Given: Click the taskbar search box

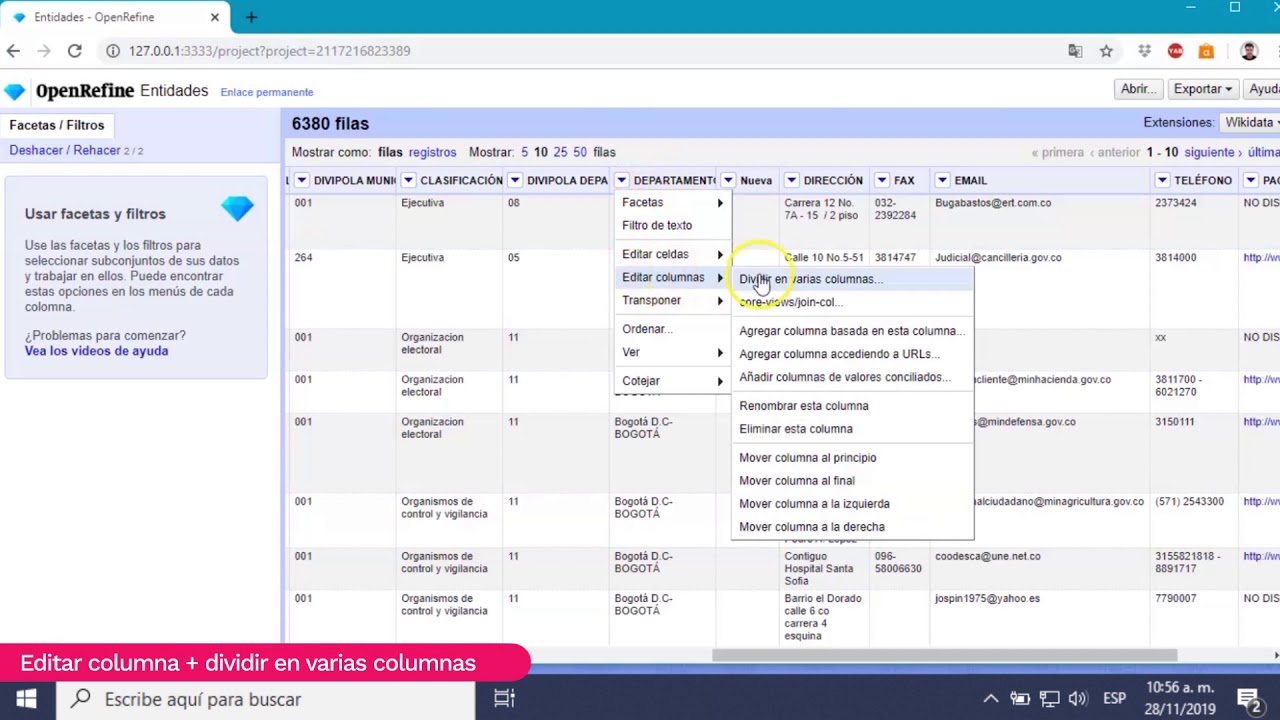Looking at the screenshot, I should point(267,699).
